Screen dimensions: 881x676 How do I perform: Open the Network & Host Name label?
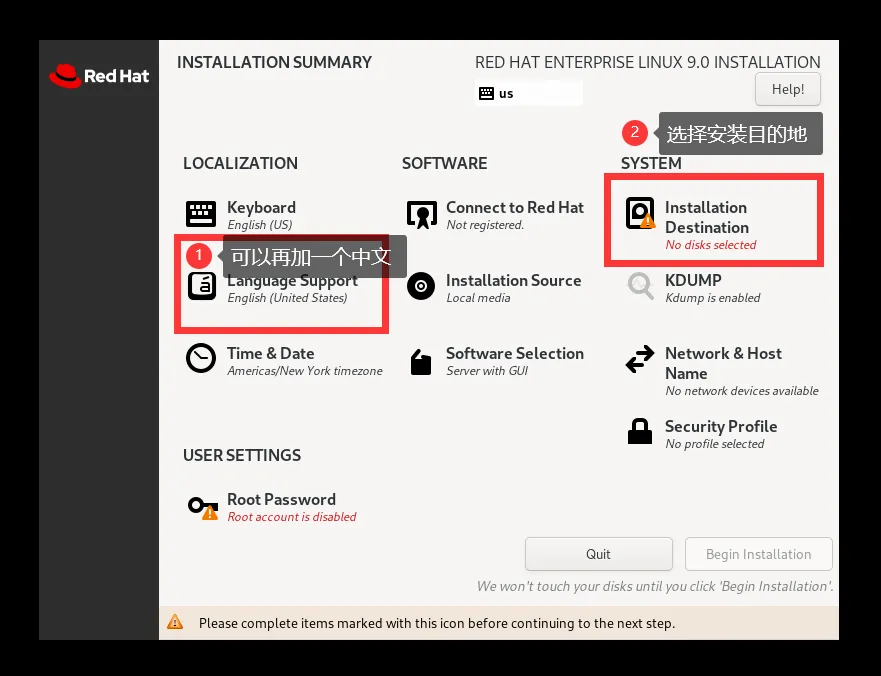tap(724, 364)
